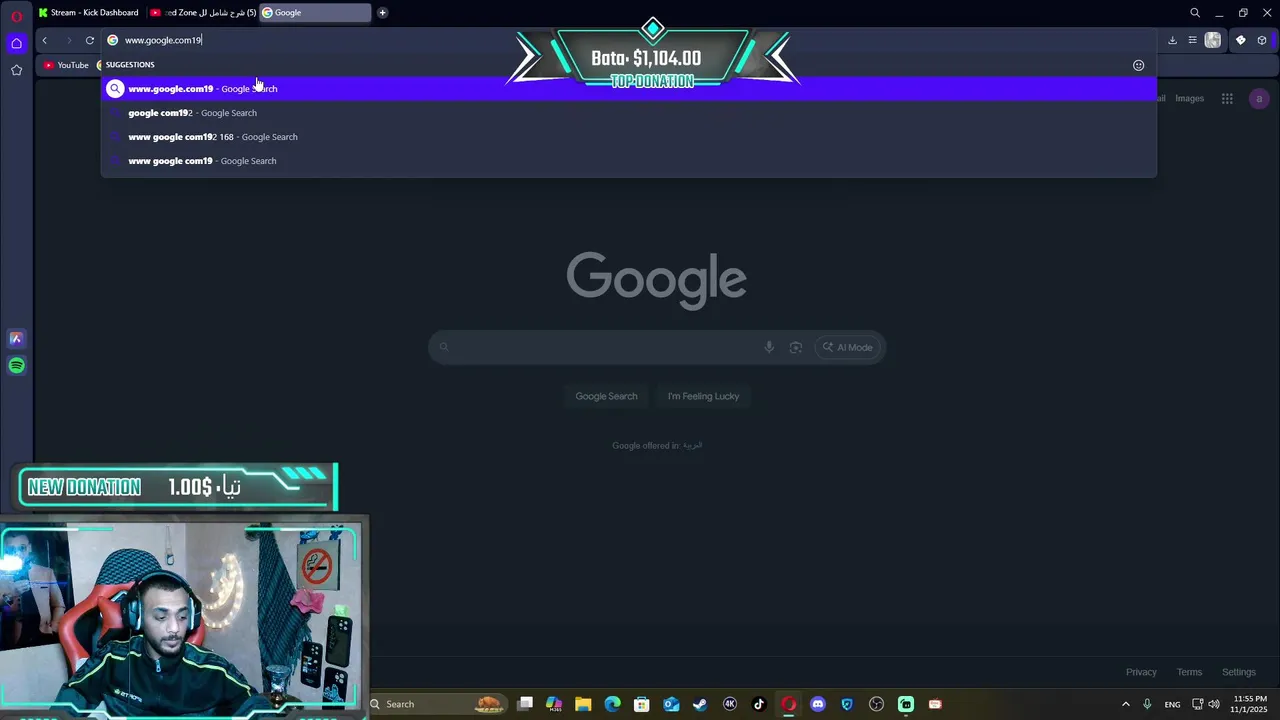The image size is (1280, 720).
Task: Click the Google search box
Action: click(x=656, y=347)
